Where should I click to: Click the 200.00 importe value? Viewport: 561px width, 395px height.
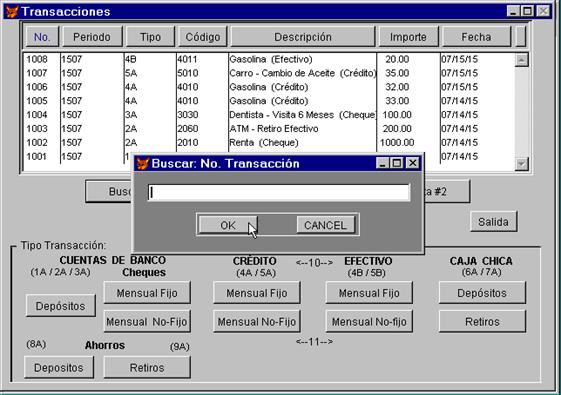(x=397, y=128)
